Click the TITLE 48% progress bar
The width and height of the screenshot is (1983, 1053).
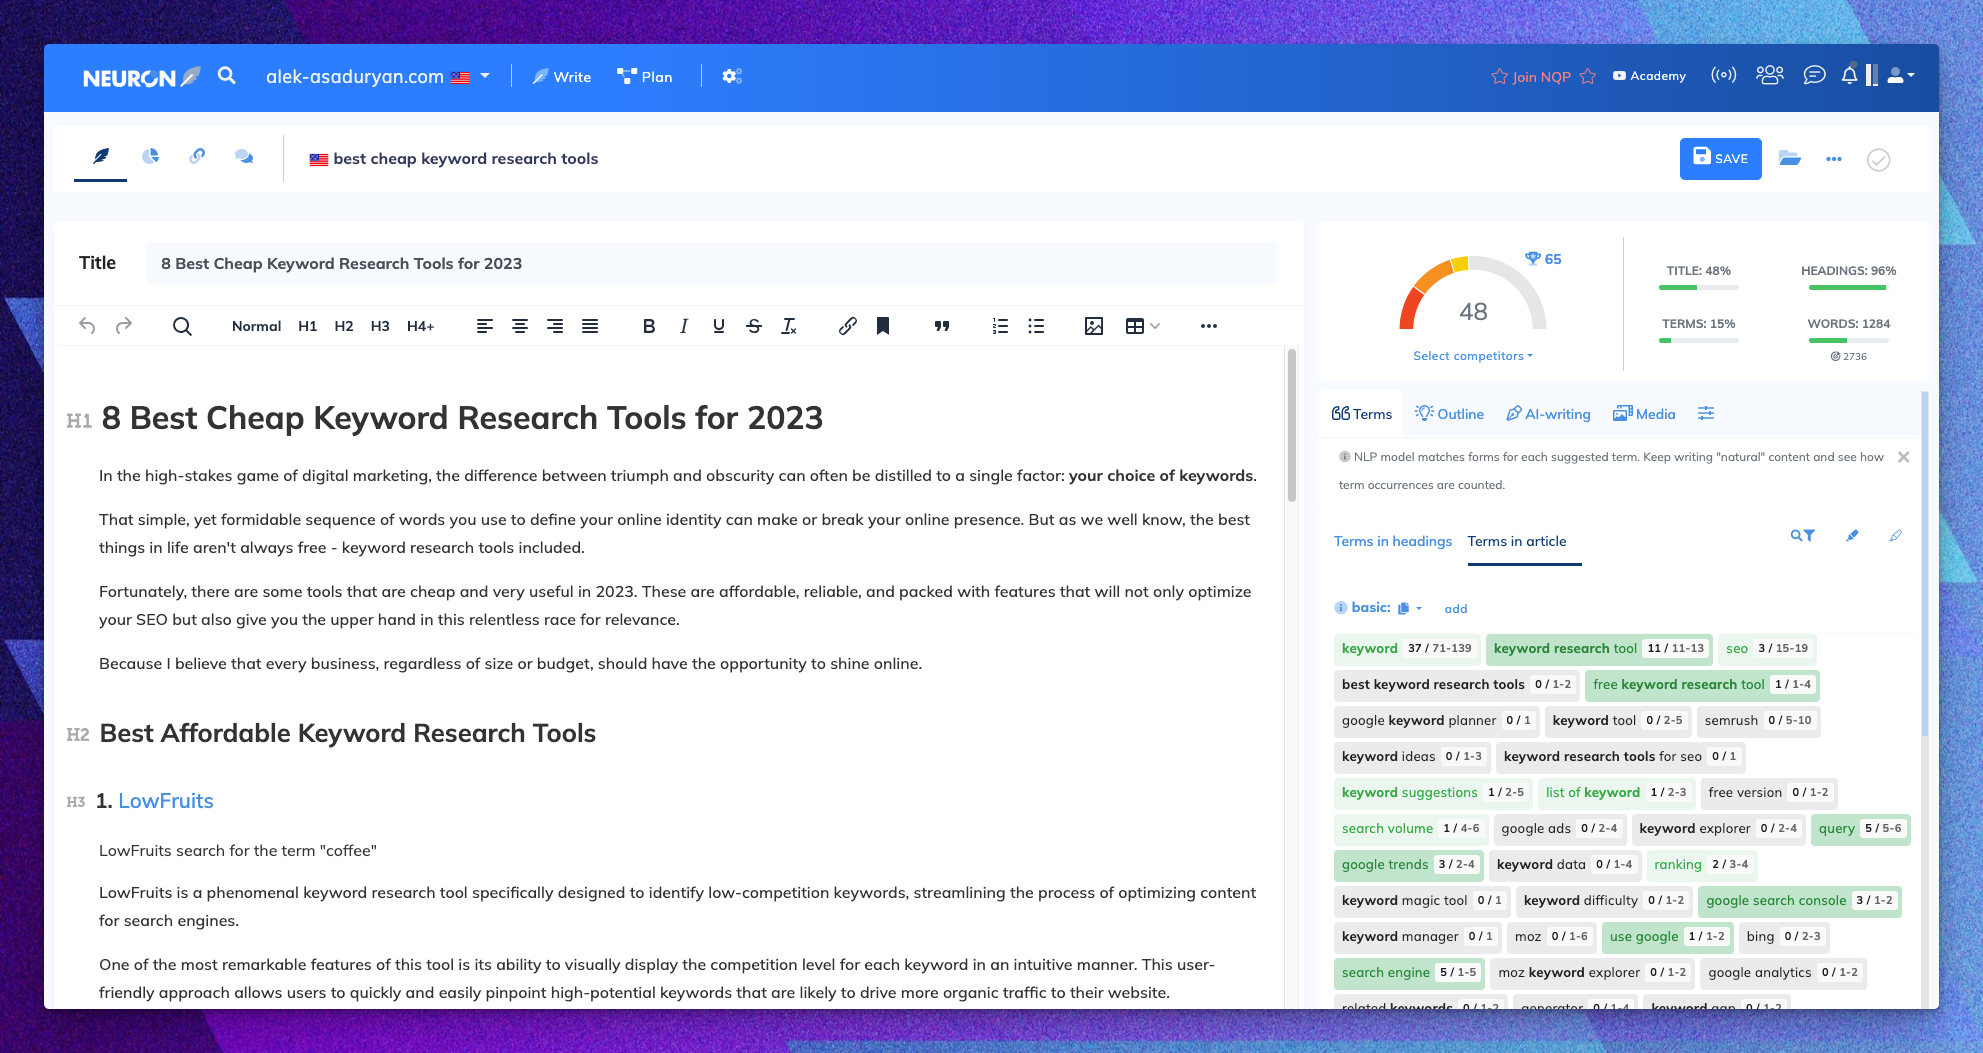(x=1698, y=288)
